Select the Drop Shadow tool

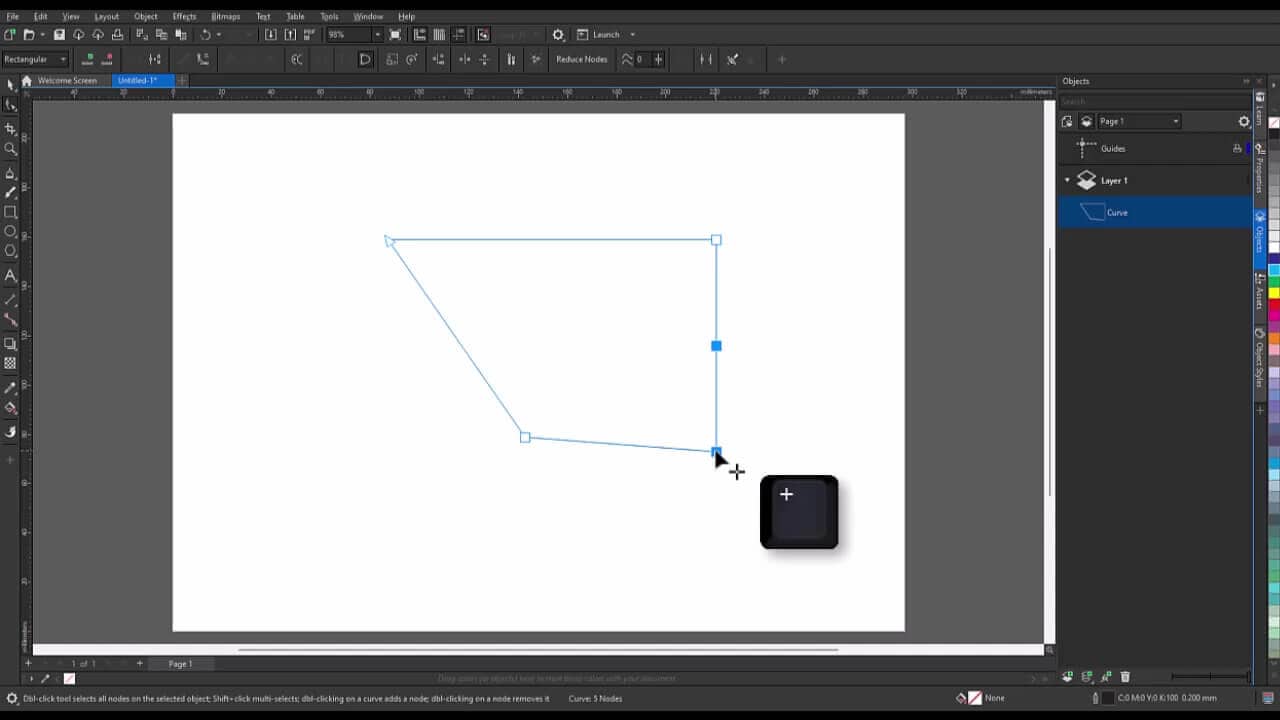[x=11, y=344]
